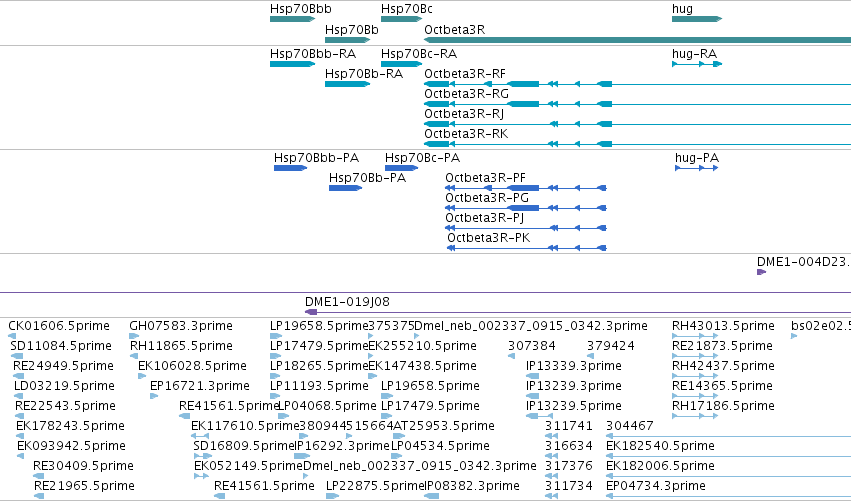Click the EK117610.5prime EST label
The image size is (851, 501).
pyautogui.click(x=245, y=426)
